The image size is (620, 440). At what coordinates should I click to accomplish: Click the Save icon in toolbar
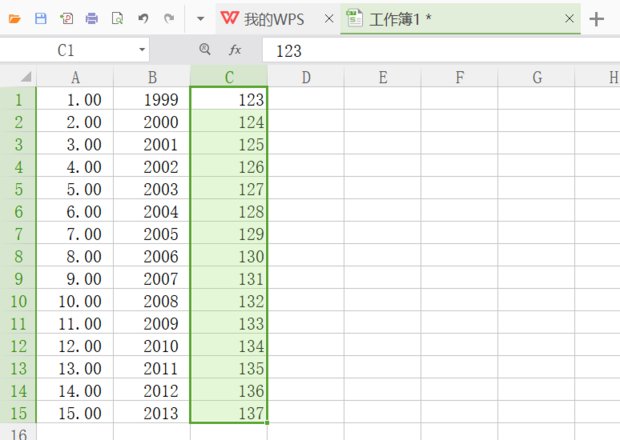(x=41, y=18)
